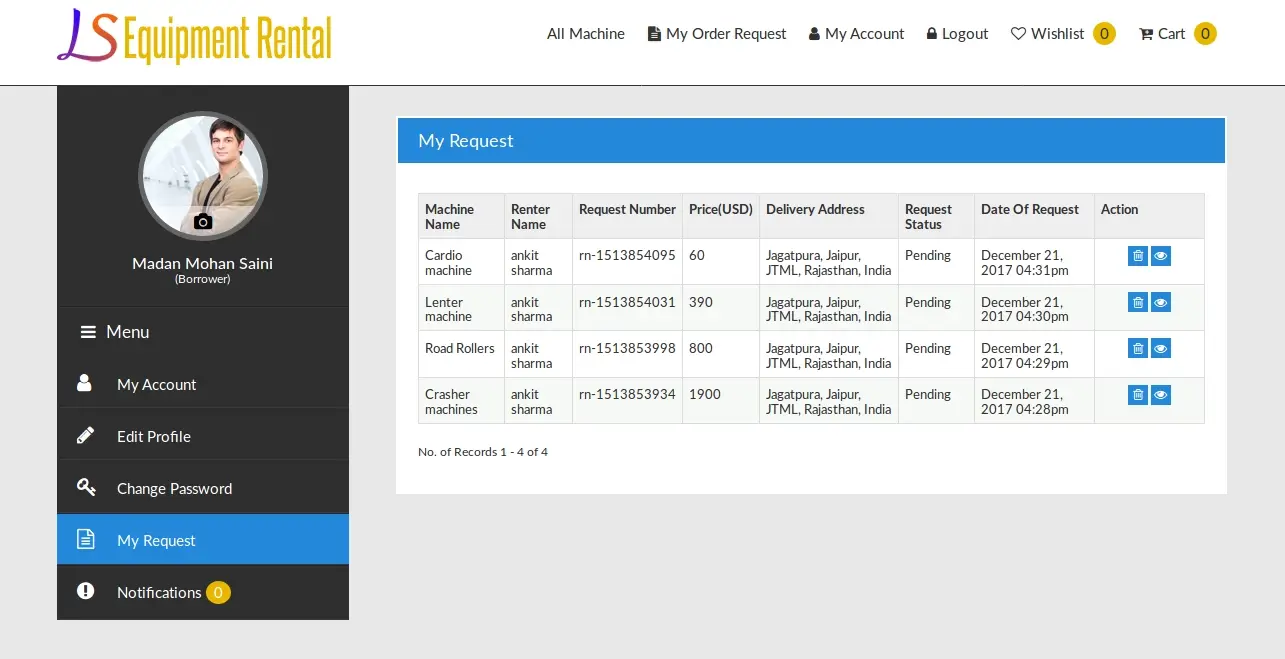This screenshot has width=1285, height=659.
Task: Click the Cardio machine name cell
Action: click(x=461, y=262)
